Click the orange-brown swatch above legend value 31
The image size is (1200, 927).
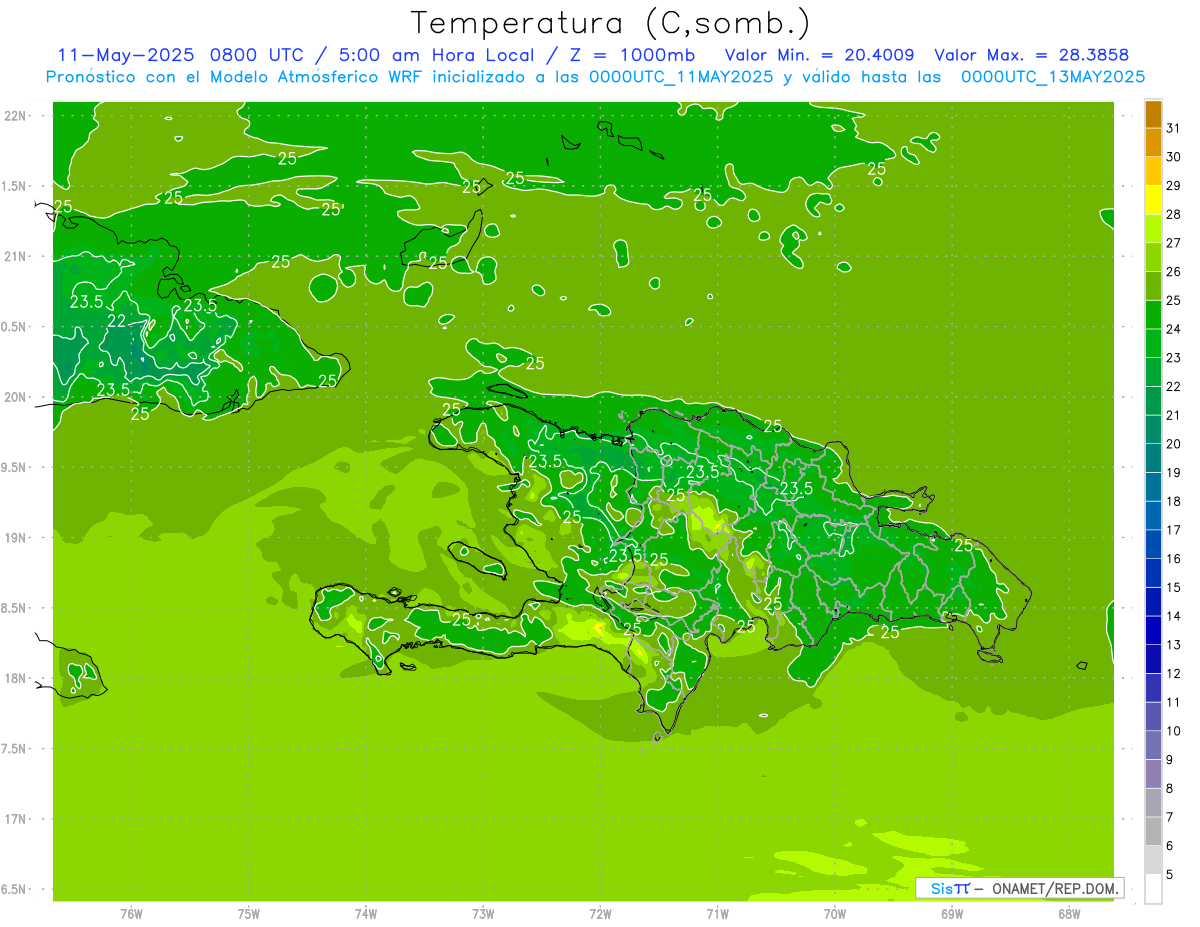pyautogui.click(x=1153, y=114)
